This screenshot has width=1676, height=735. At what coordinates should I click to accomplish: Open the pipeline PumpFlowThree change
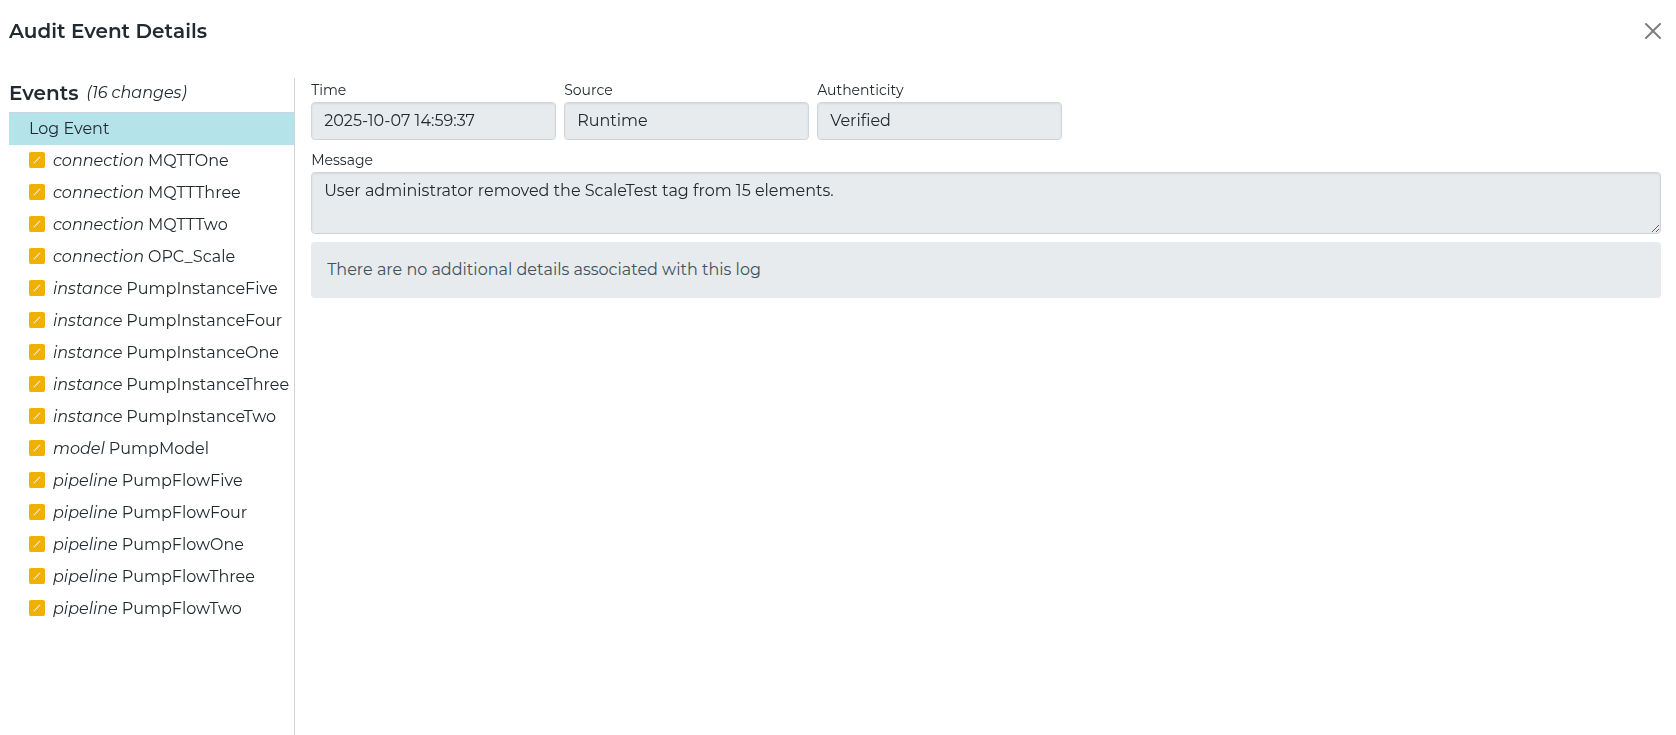(151, 576)
